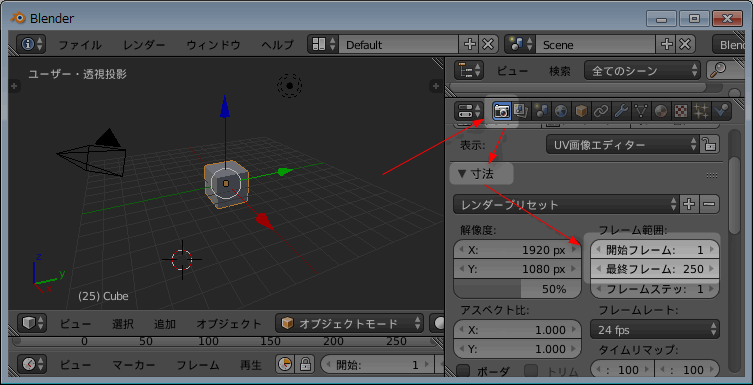Toggle the lock icon beside UV画像エディター
The height and width of the screenshot is (385, 753).
709,144
